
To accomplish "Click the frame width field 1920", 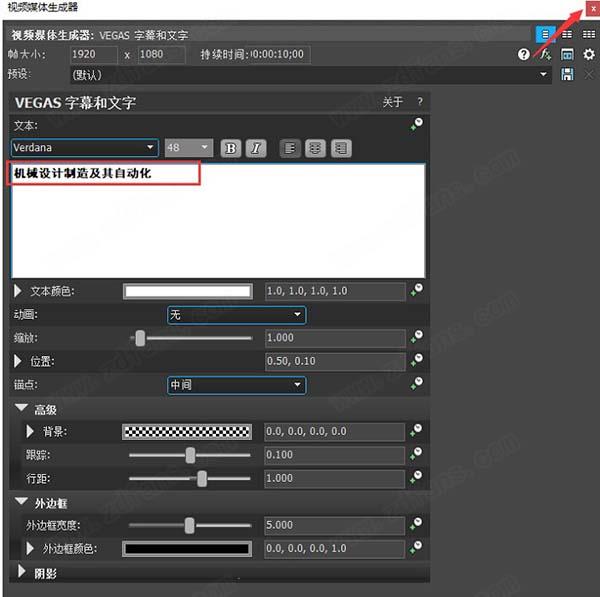I will pos(94,54).
